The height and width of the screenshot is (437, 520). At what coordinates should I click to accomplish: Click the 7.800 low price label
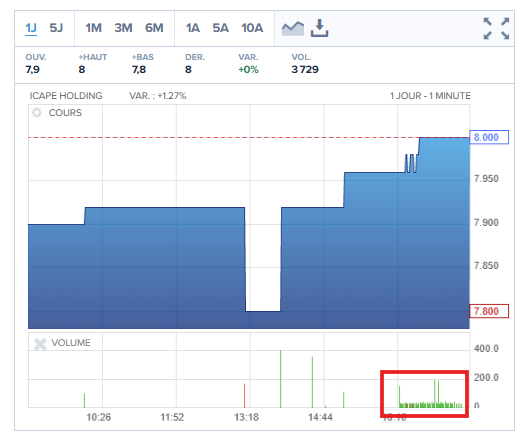point(489,311)
